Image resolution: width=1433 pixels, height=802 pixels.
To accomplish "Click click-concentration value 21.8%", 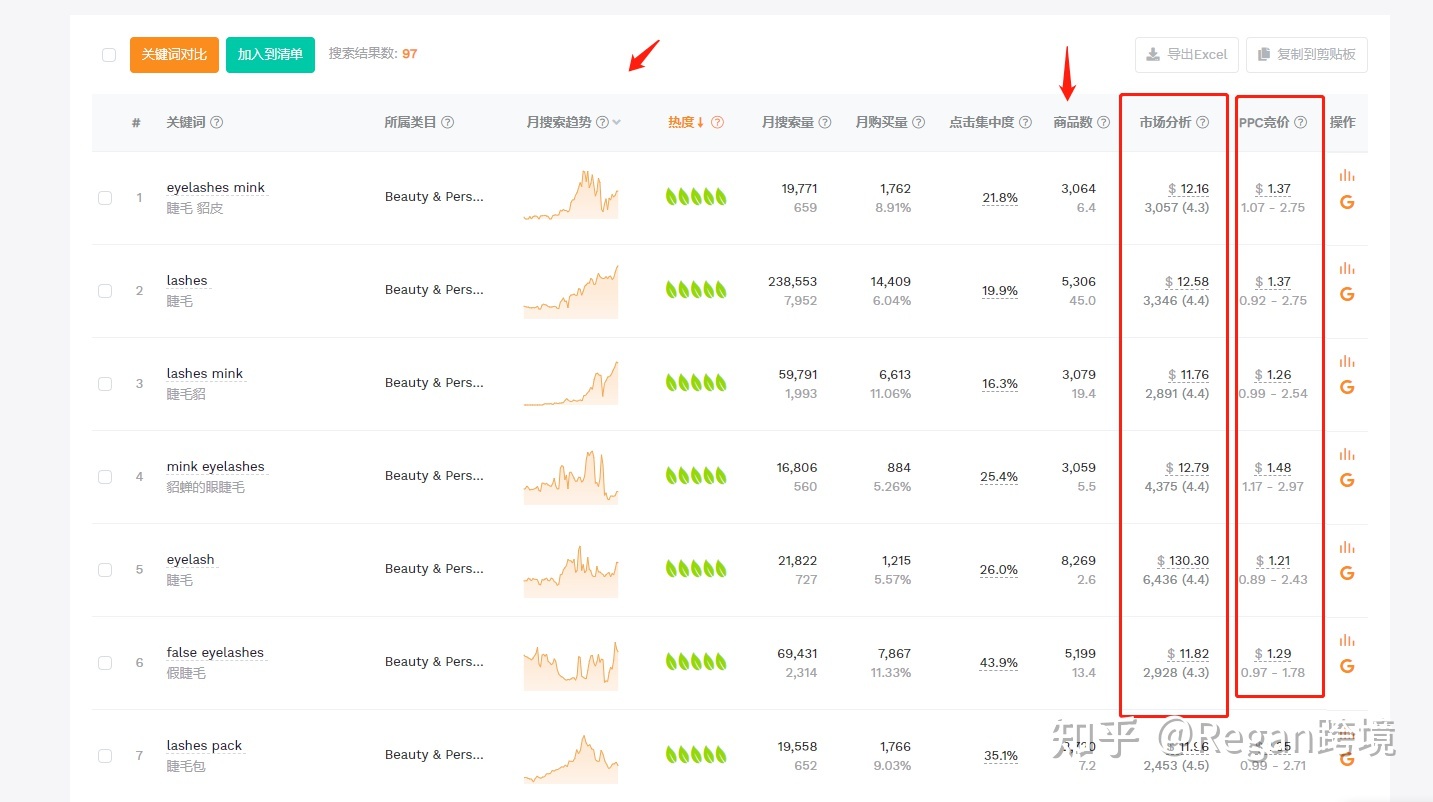I will click(x=1000, y=198).
